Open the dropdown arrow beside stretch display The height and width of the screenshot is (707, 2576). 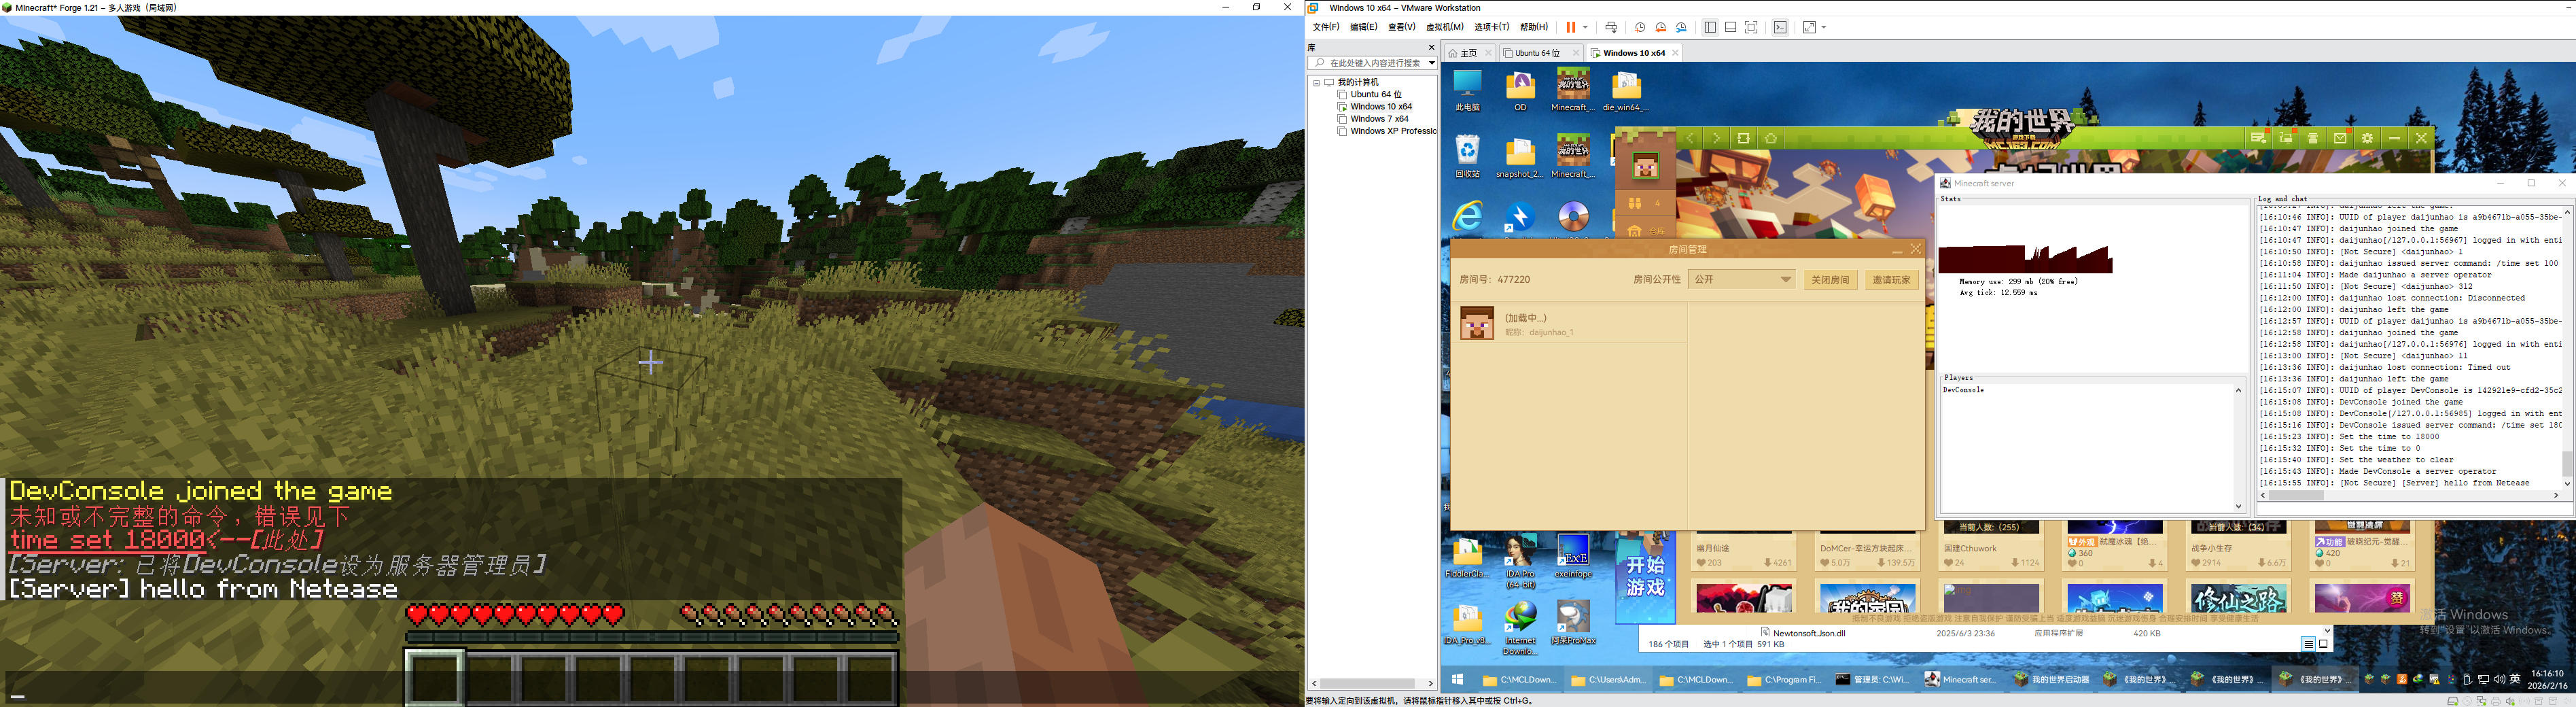1824,27
